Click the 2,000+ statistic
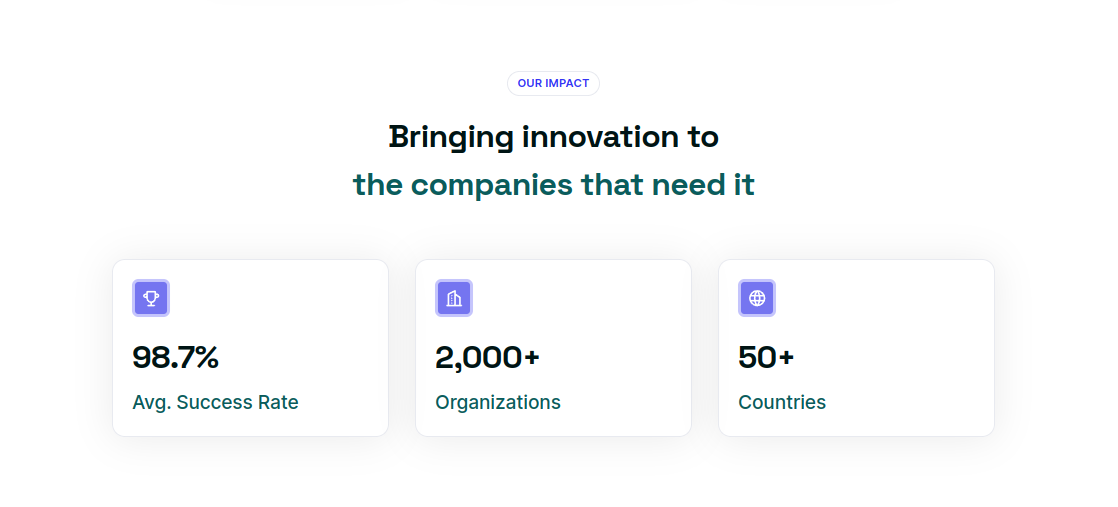1118x507 pixels. 488,357
